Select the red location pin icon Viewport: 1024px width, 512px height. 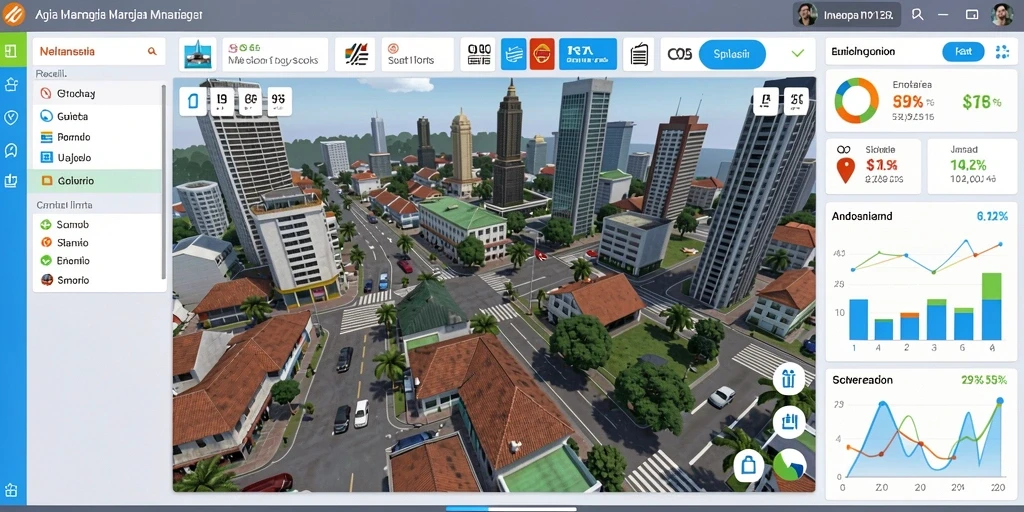[845, 170]
